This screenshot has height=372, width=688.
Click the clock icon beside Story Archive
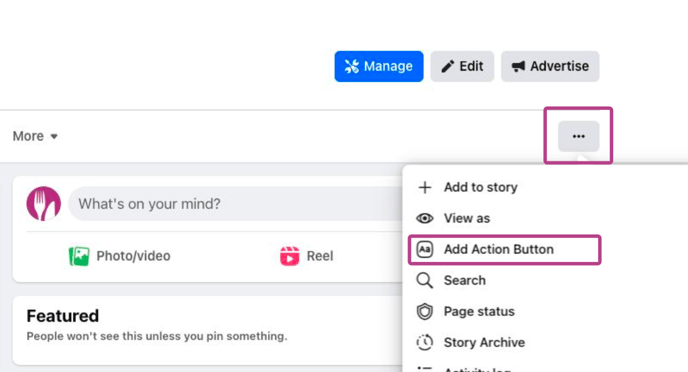point(425,342)
